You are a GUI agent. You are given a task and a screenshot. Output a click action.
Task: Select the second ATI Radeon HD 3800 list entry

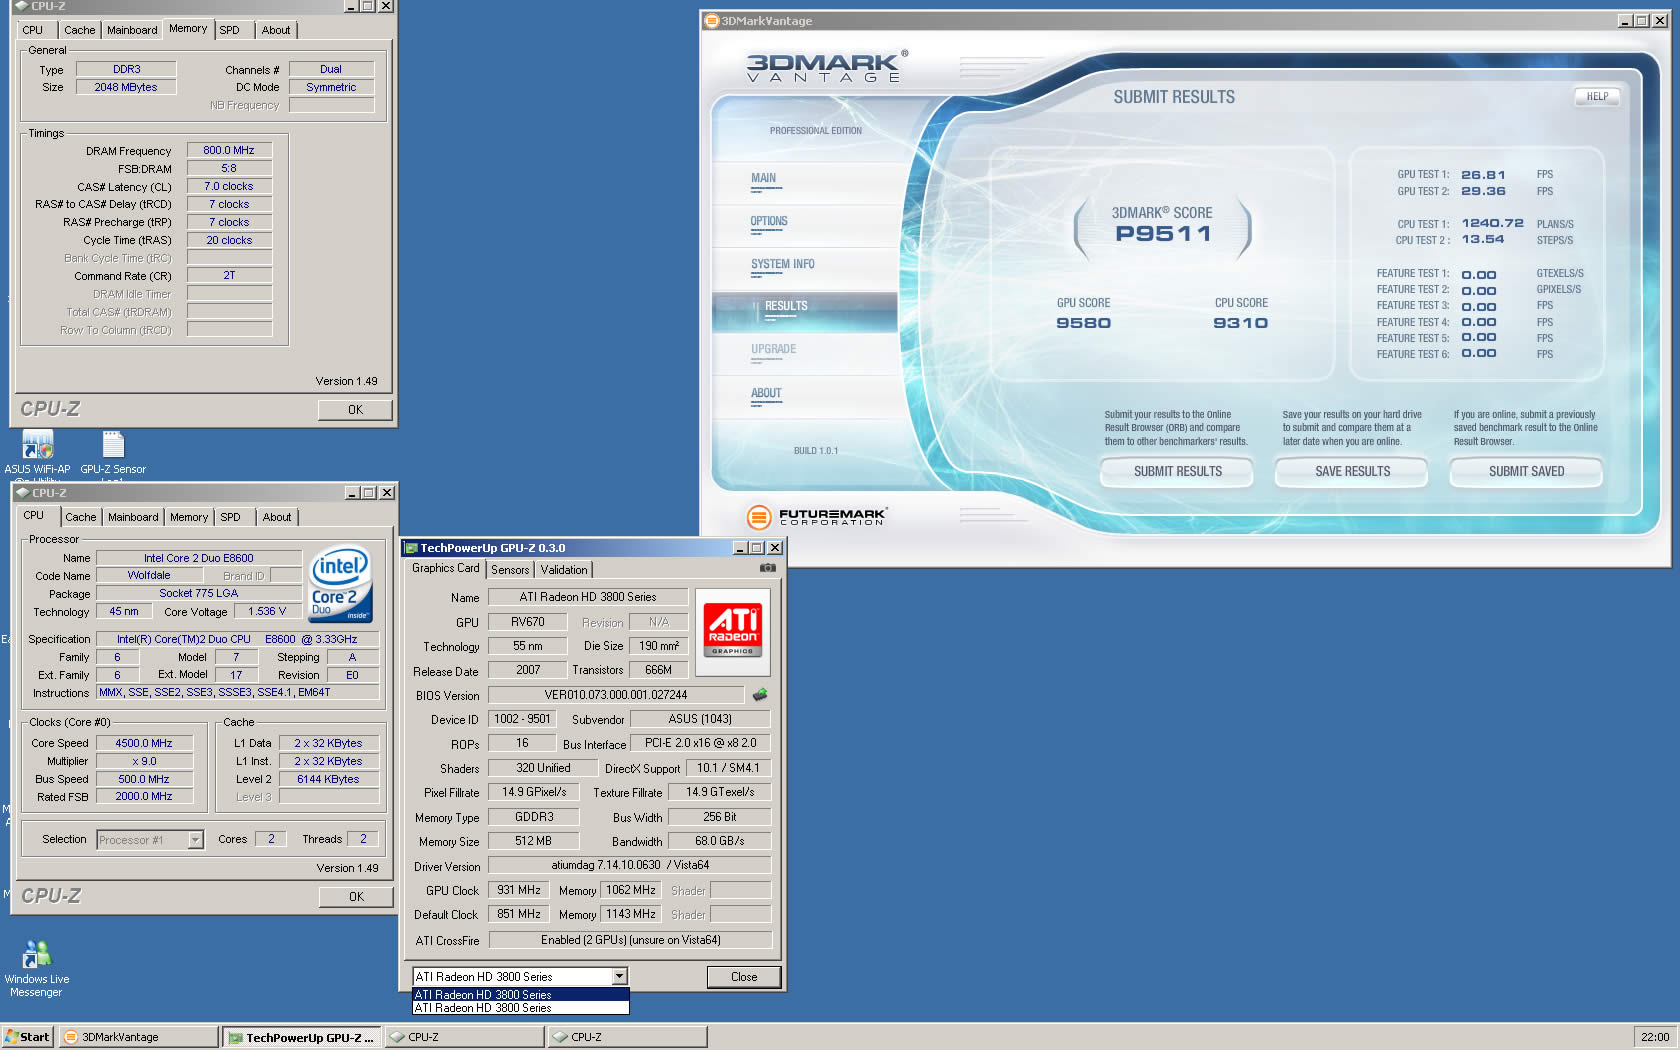pos(520,1008)
